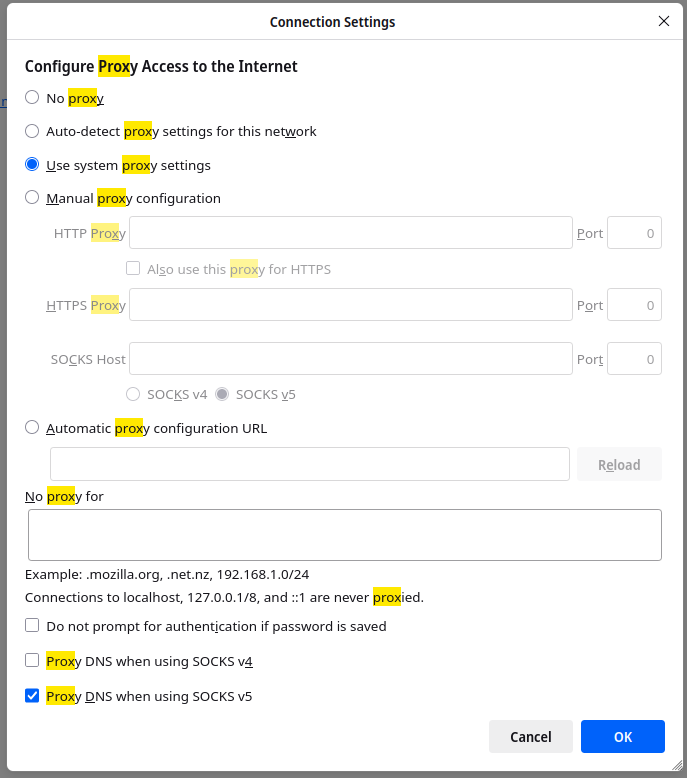Enable Manual proxy configuration

[33, 198]
